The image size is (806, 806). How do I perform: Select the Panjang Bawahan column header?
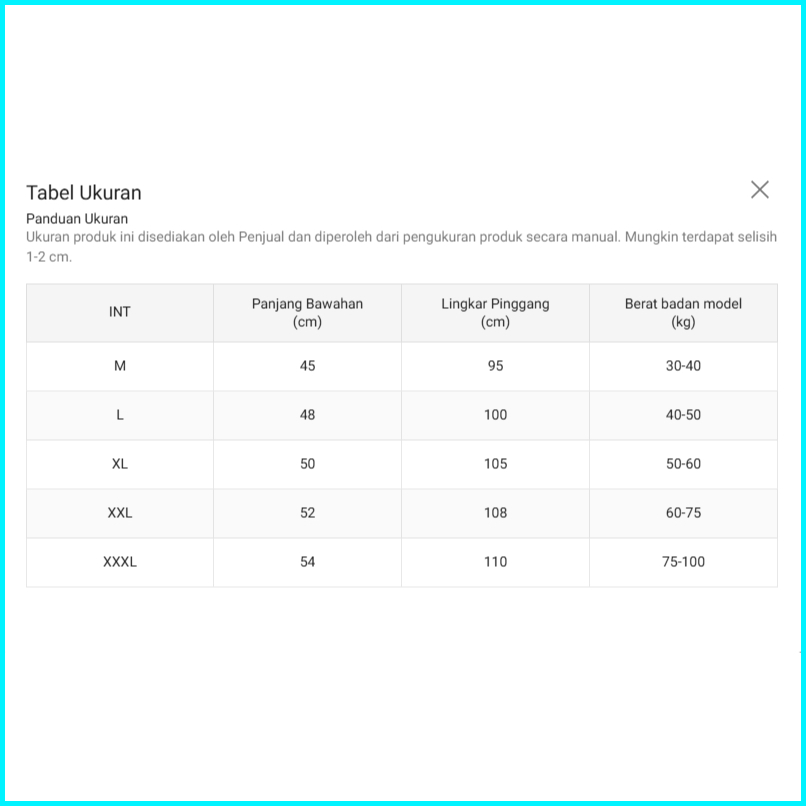point(307,312)
